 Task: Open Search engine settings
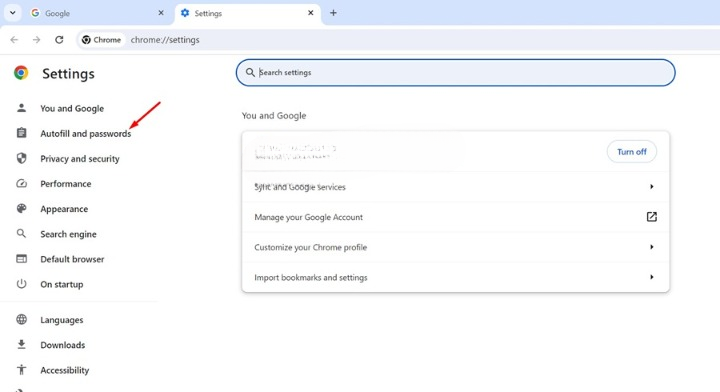coord(68,234)
